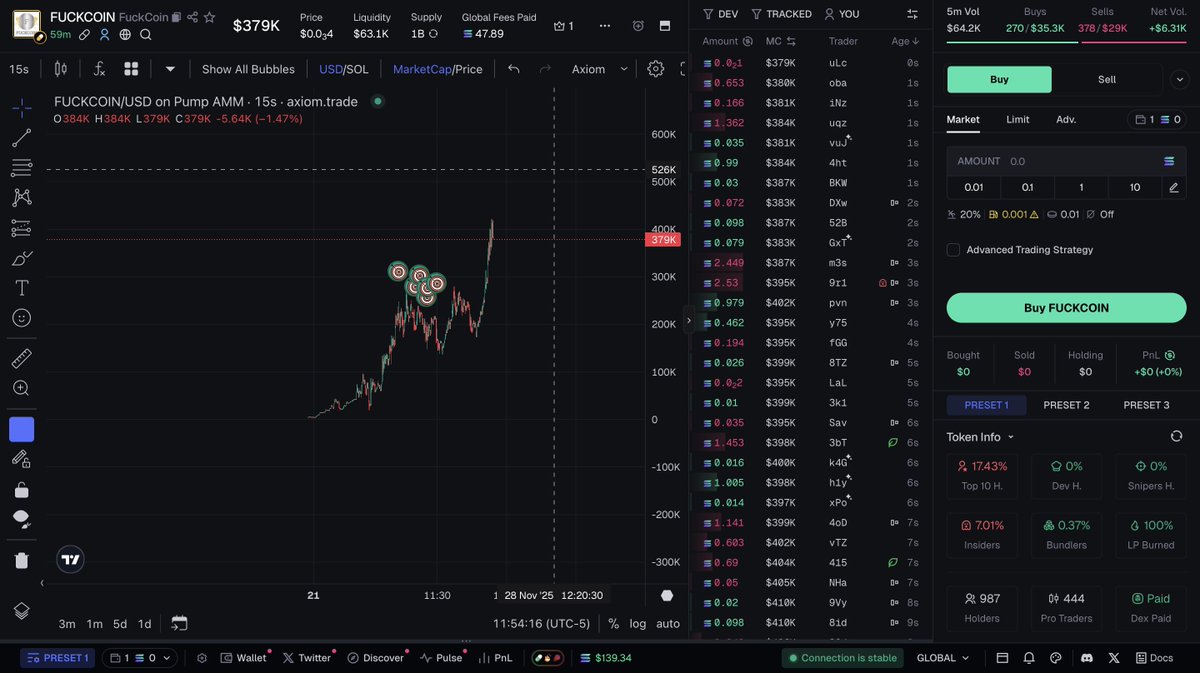Open the three-dot more options menu
The width and height of the screenshot is (1200, 673).
(604, 26)
